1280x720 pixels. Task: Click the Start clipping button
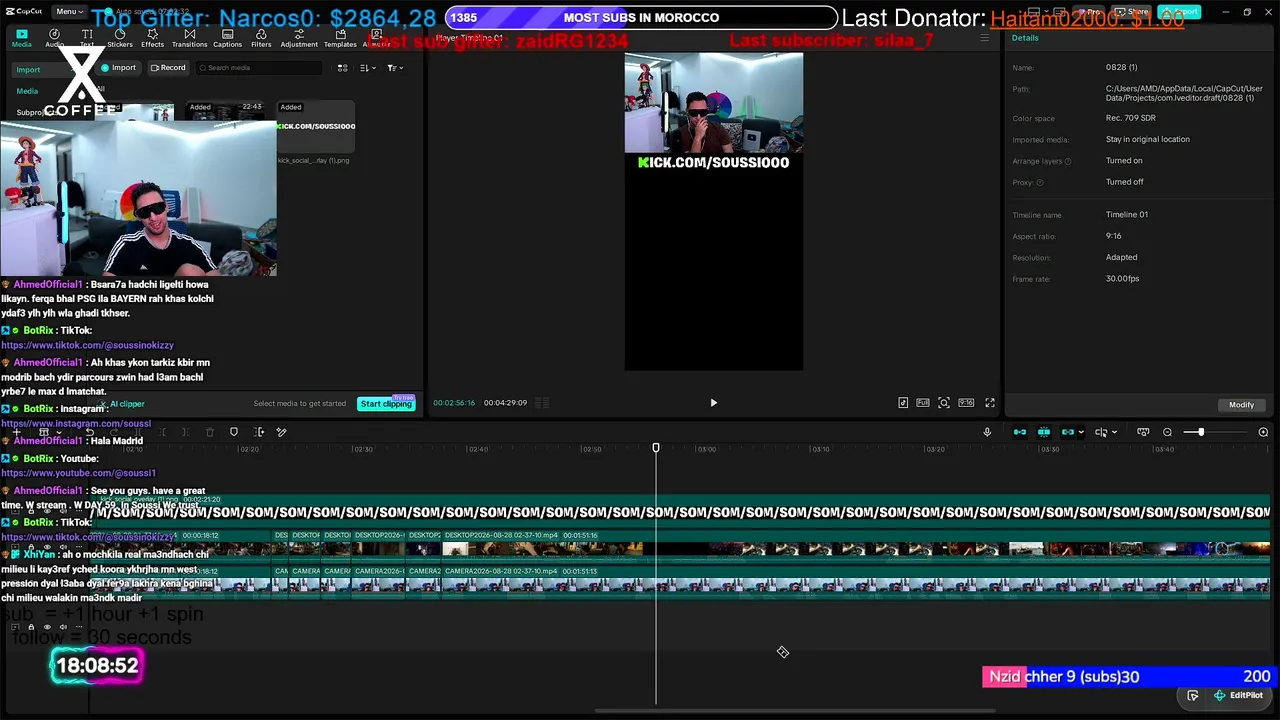click(x=386, y=403)
